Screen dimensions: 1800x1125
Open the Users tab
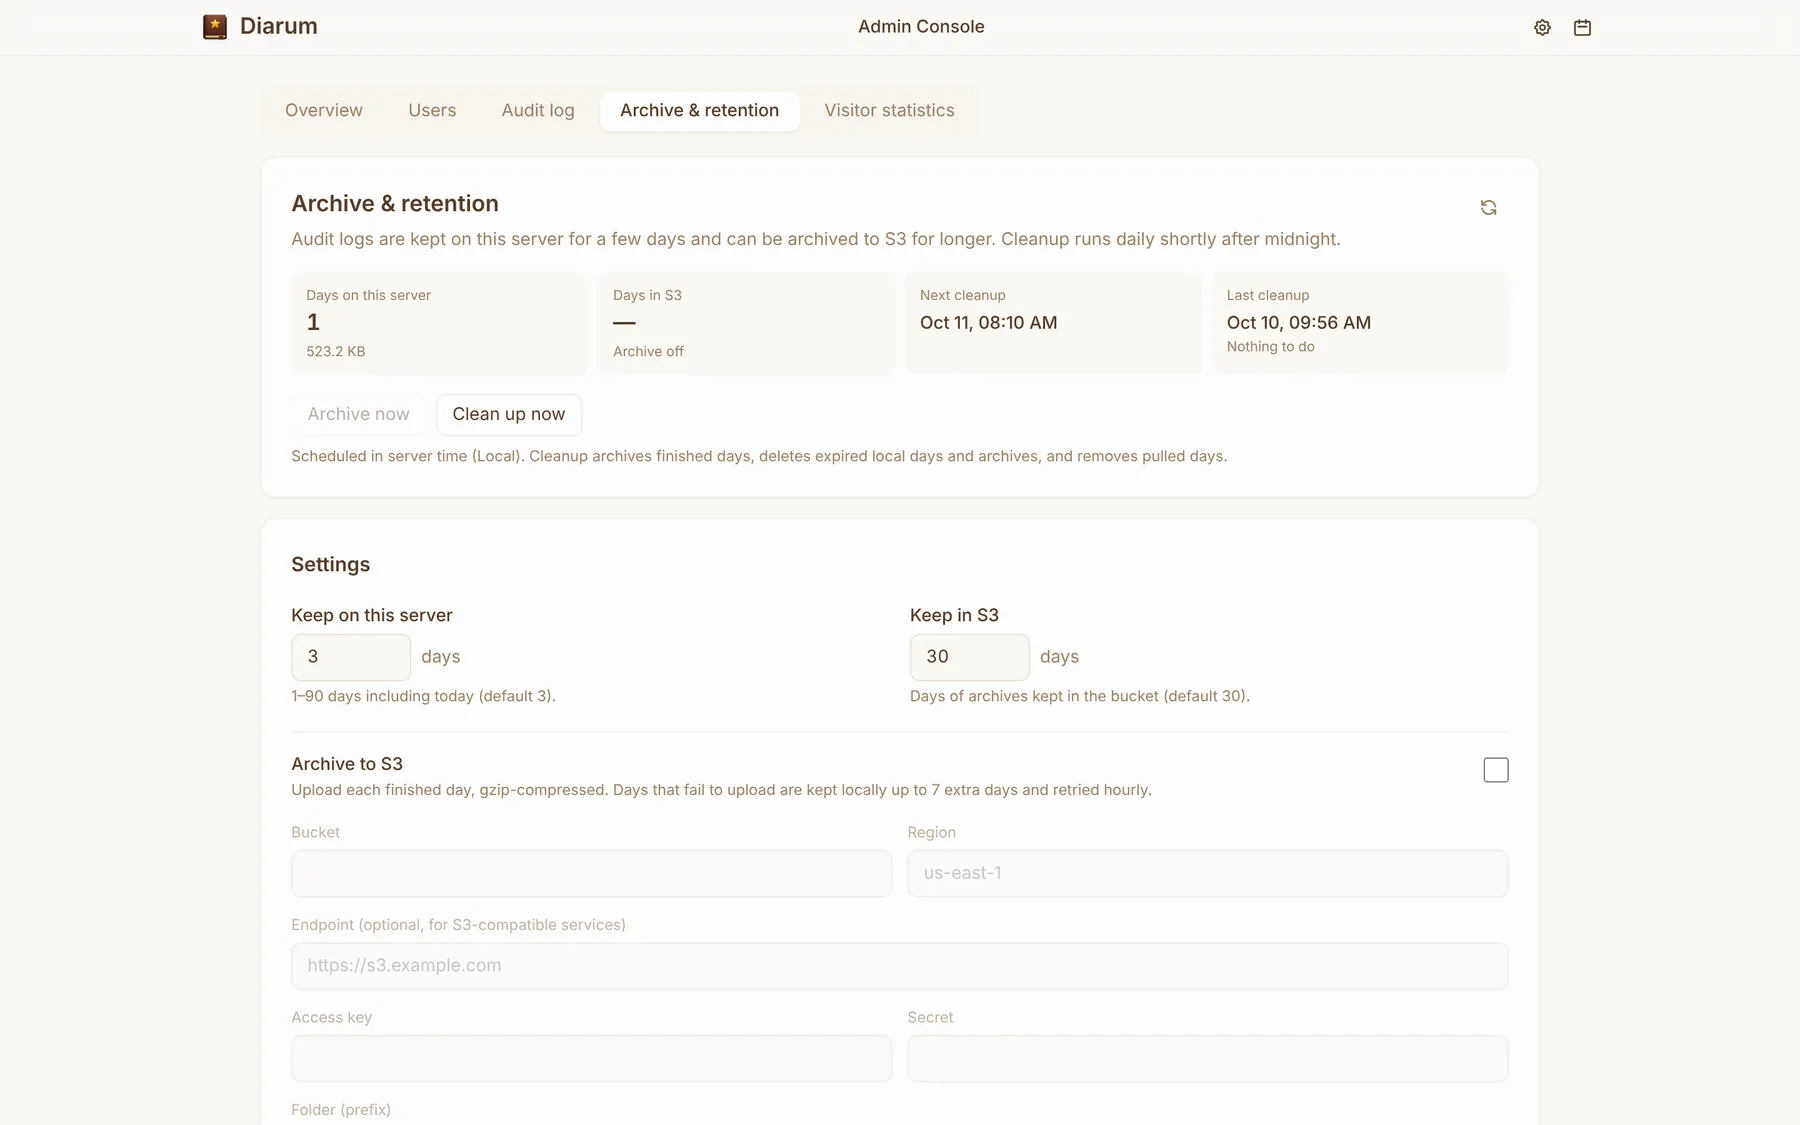click(x=432, y=111)
